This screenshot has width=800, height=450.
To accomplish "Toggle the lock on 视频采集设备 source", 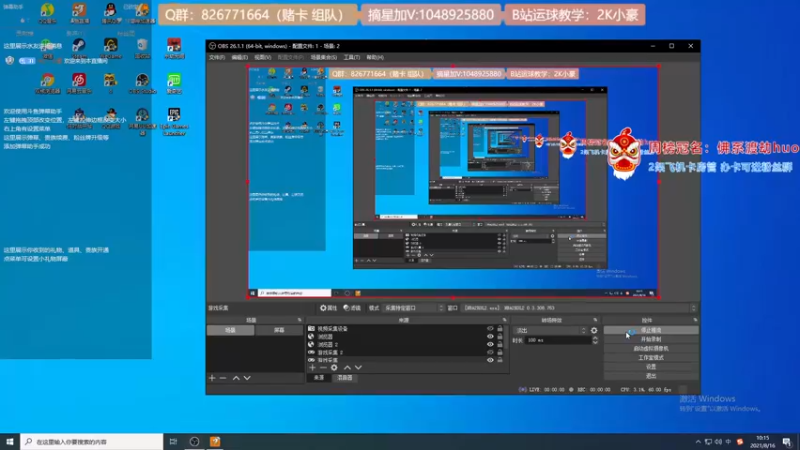I will tap(500, 329).
